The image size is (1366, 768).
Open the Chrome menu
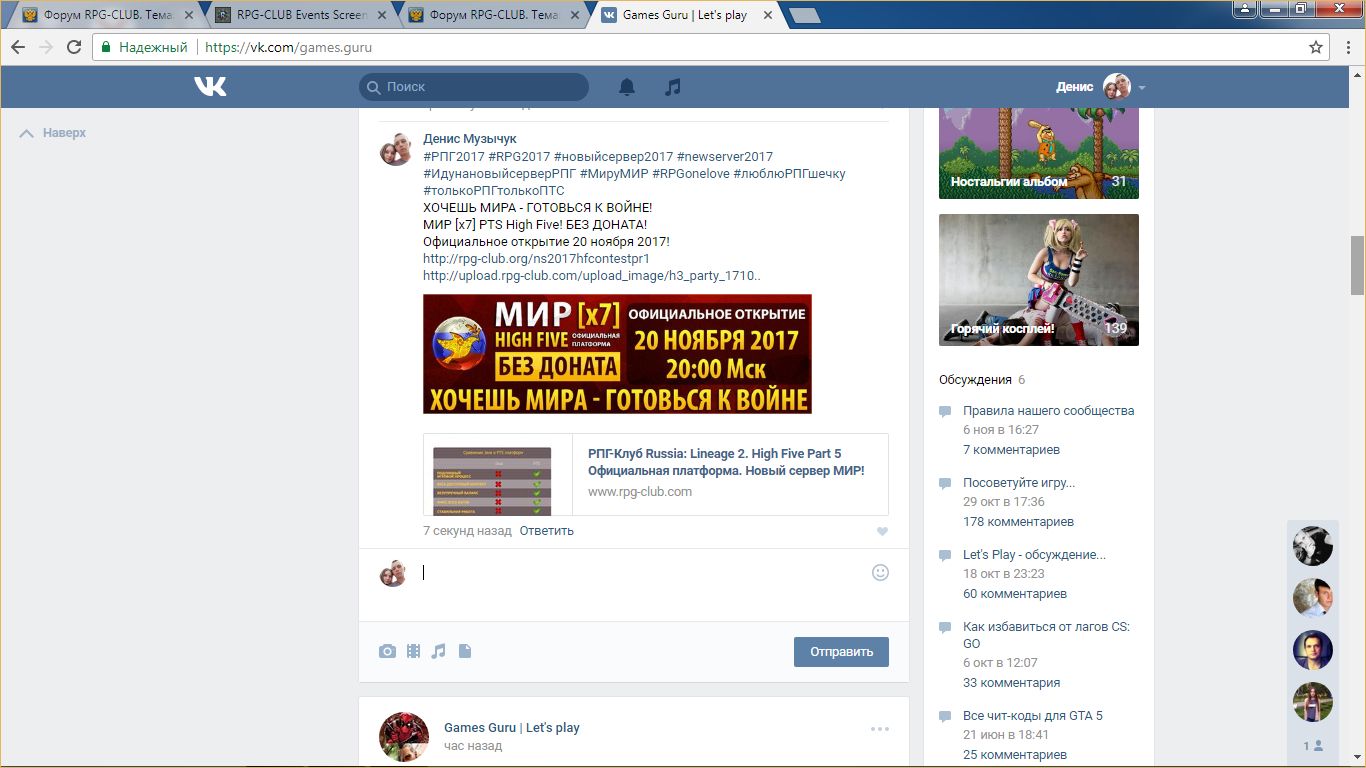pos(1348,47)
